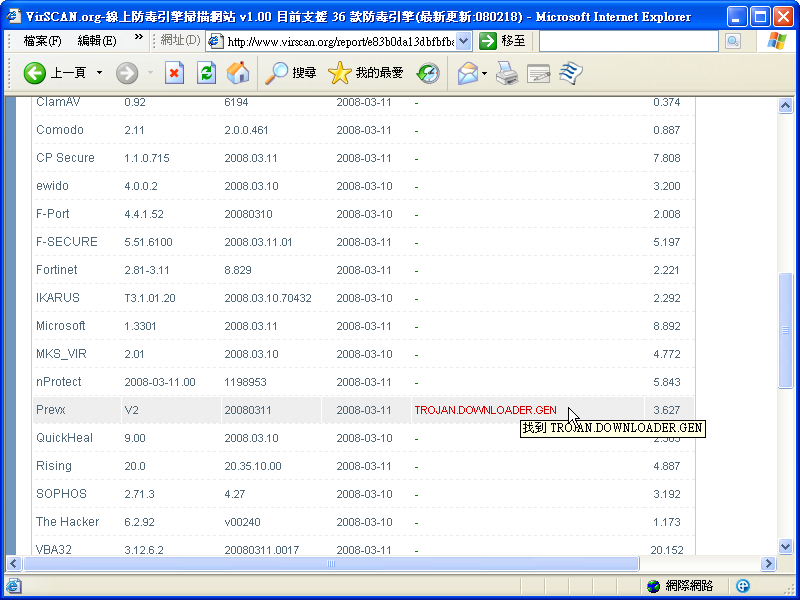Screen dimensions: 800x600
Task: Click the IKARUS engine name
Action: click(x=58, y=297)
